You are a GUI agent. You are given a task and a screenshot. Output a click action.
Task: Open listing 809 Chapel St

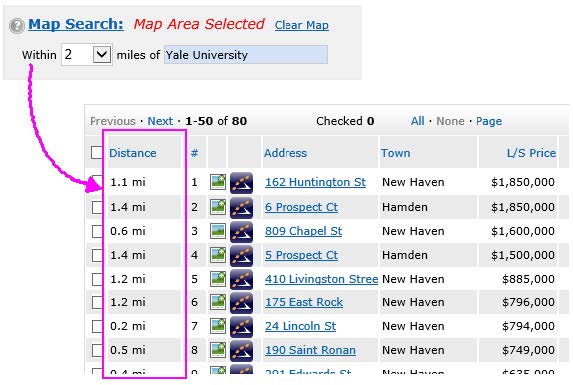click(303, 231)
